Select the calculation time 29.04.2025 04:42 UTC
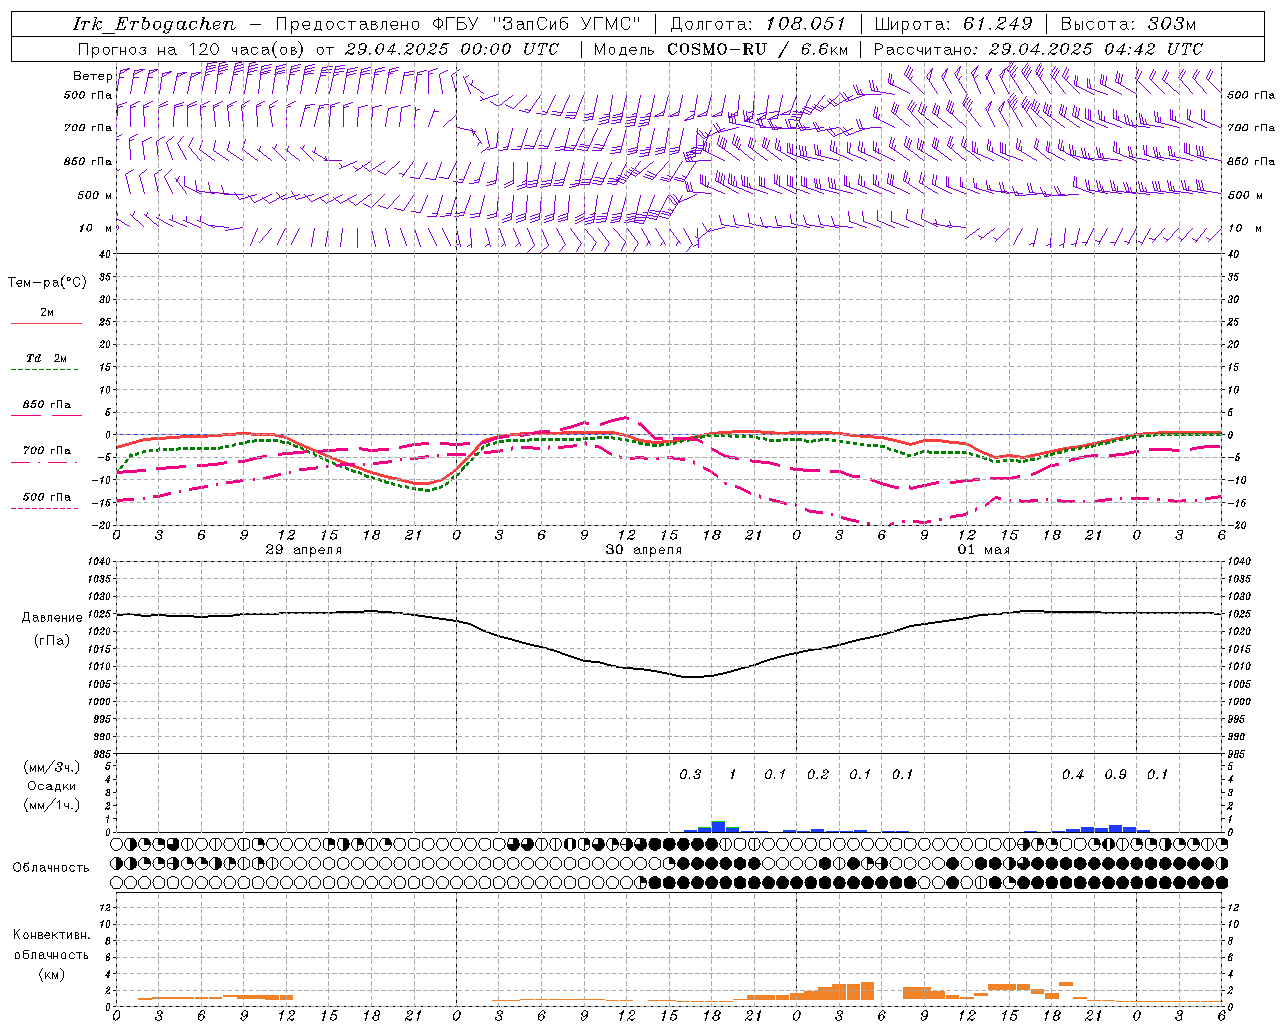This screenshot has height=1024, width=1280. (1096, 49)
